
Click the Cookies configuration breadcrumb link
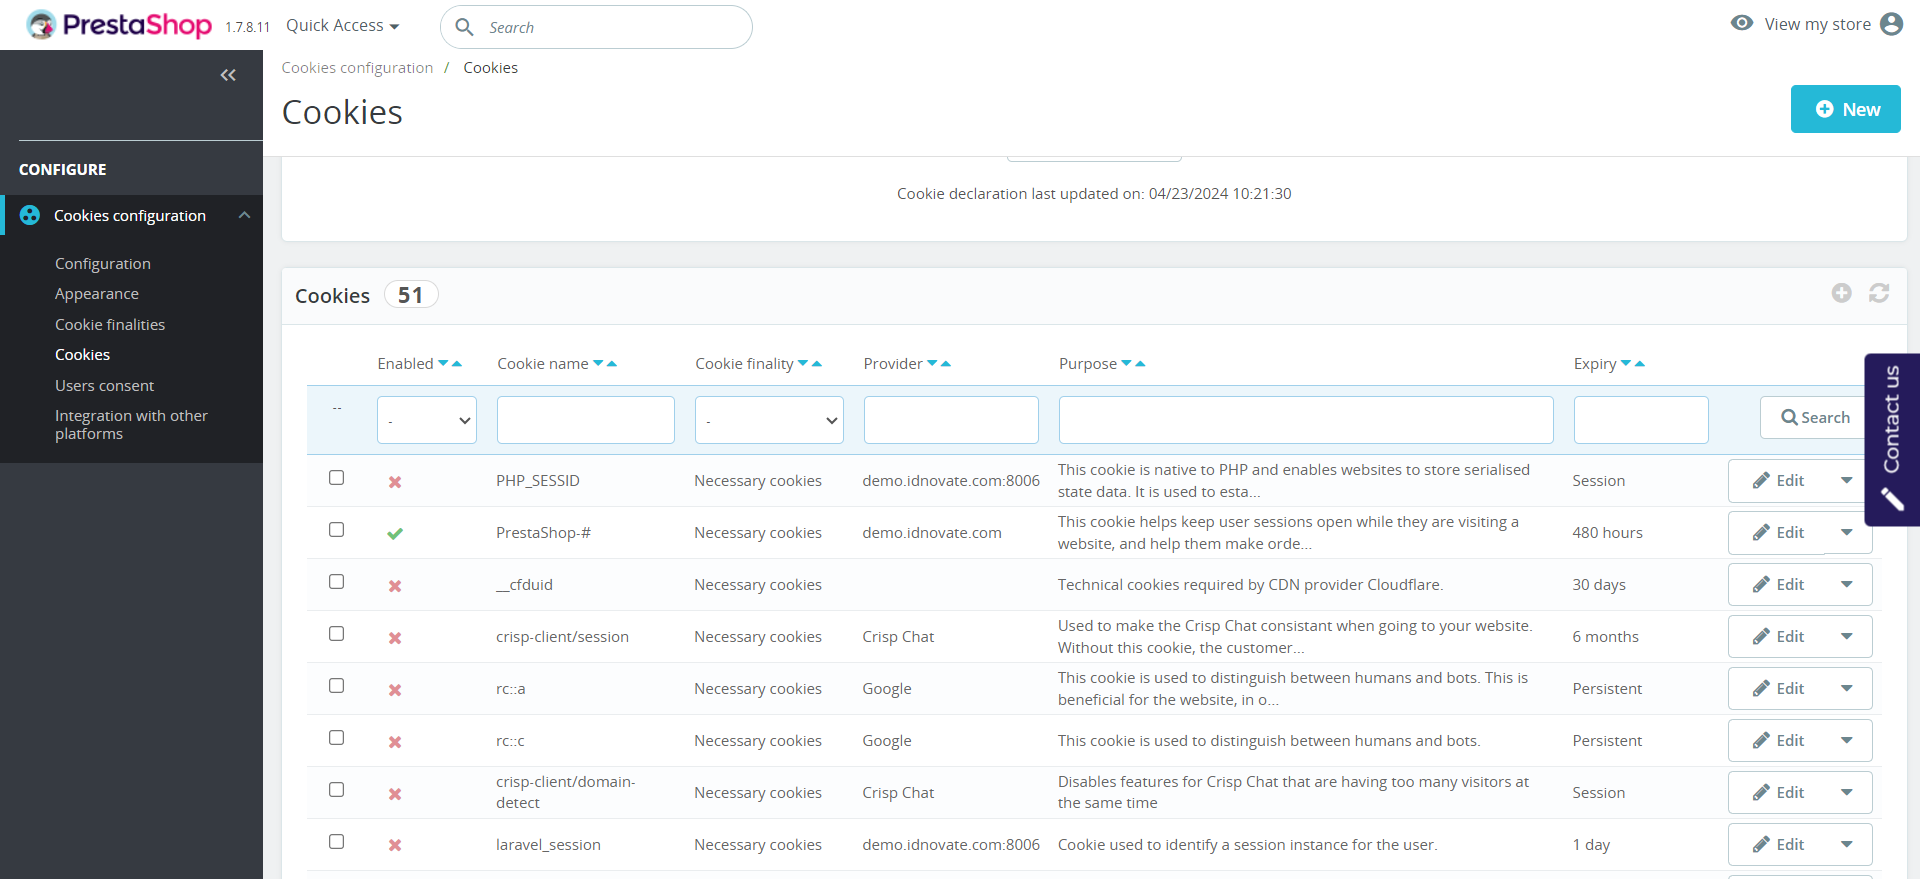coord(357,68)
